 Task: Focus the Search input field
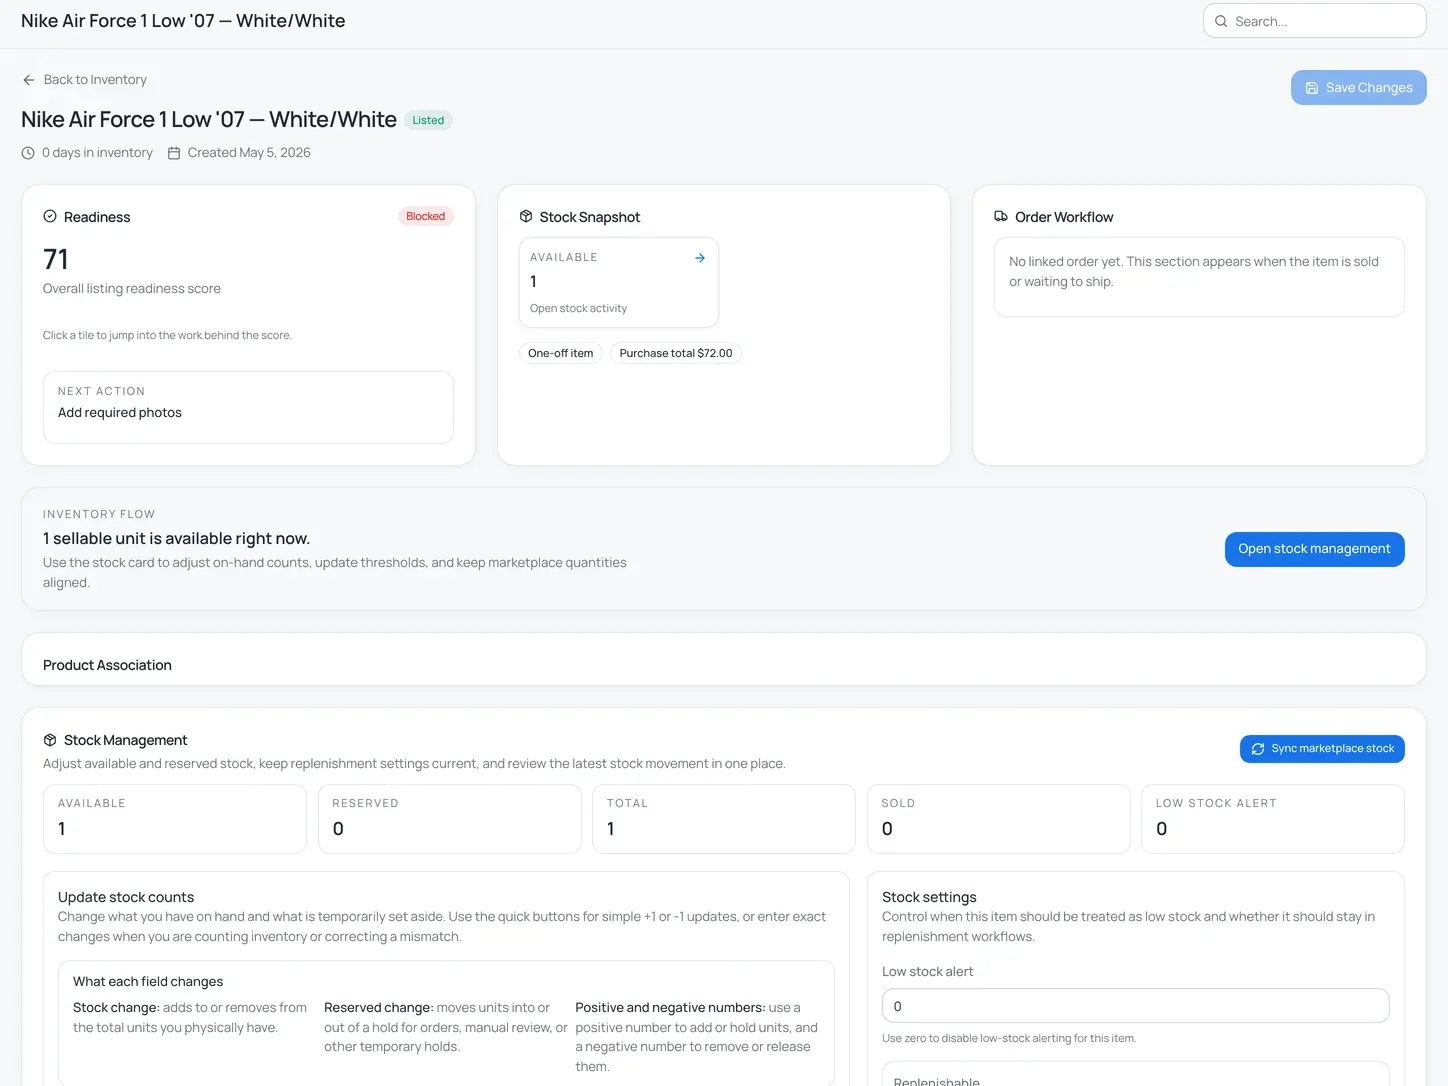pyautogui.click(x=1314, y=21)
